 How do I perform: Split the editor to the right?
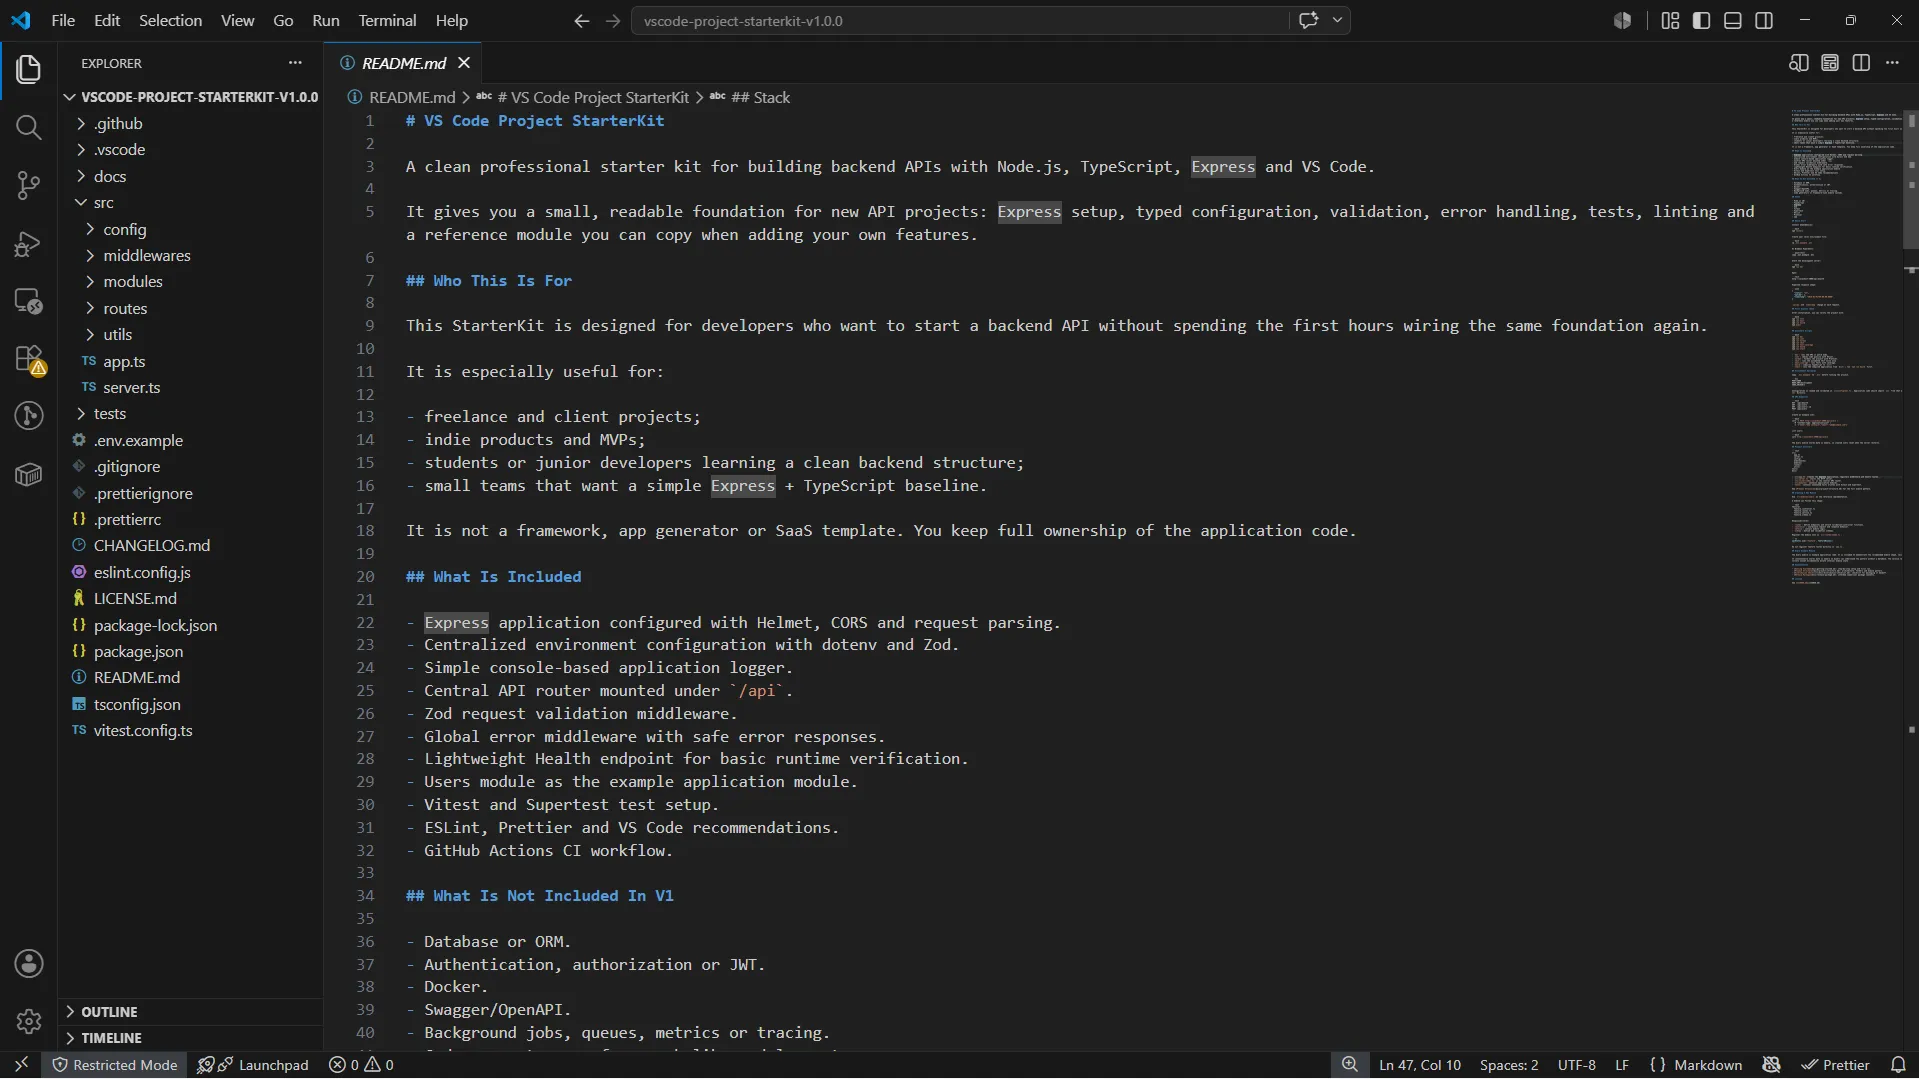point(1861,63)
